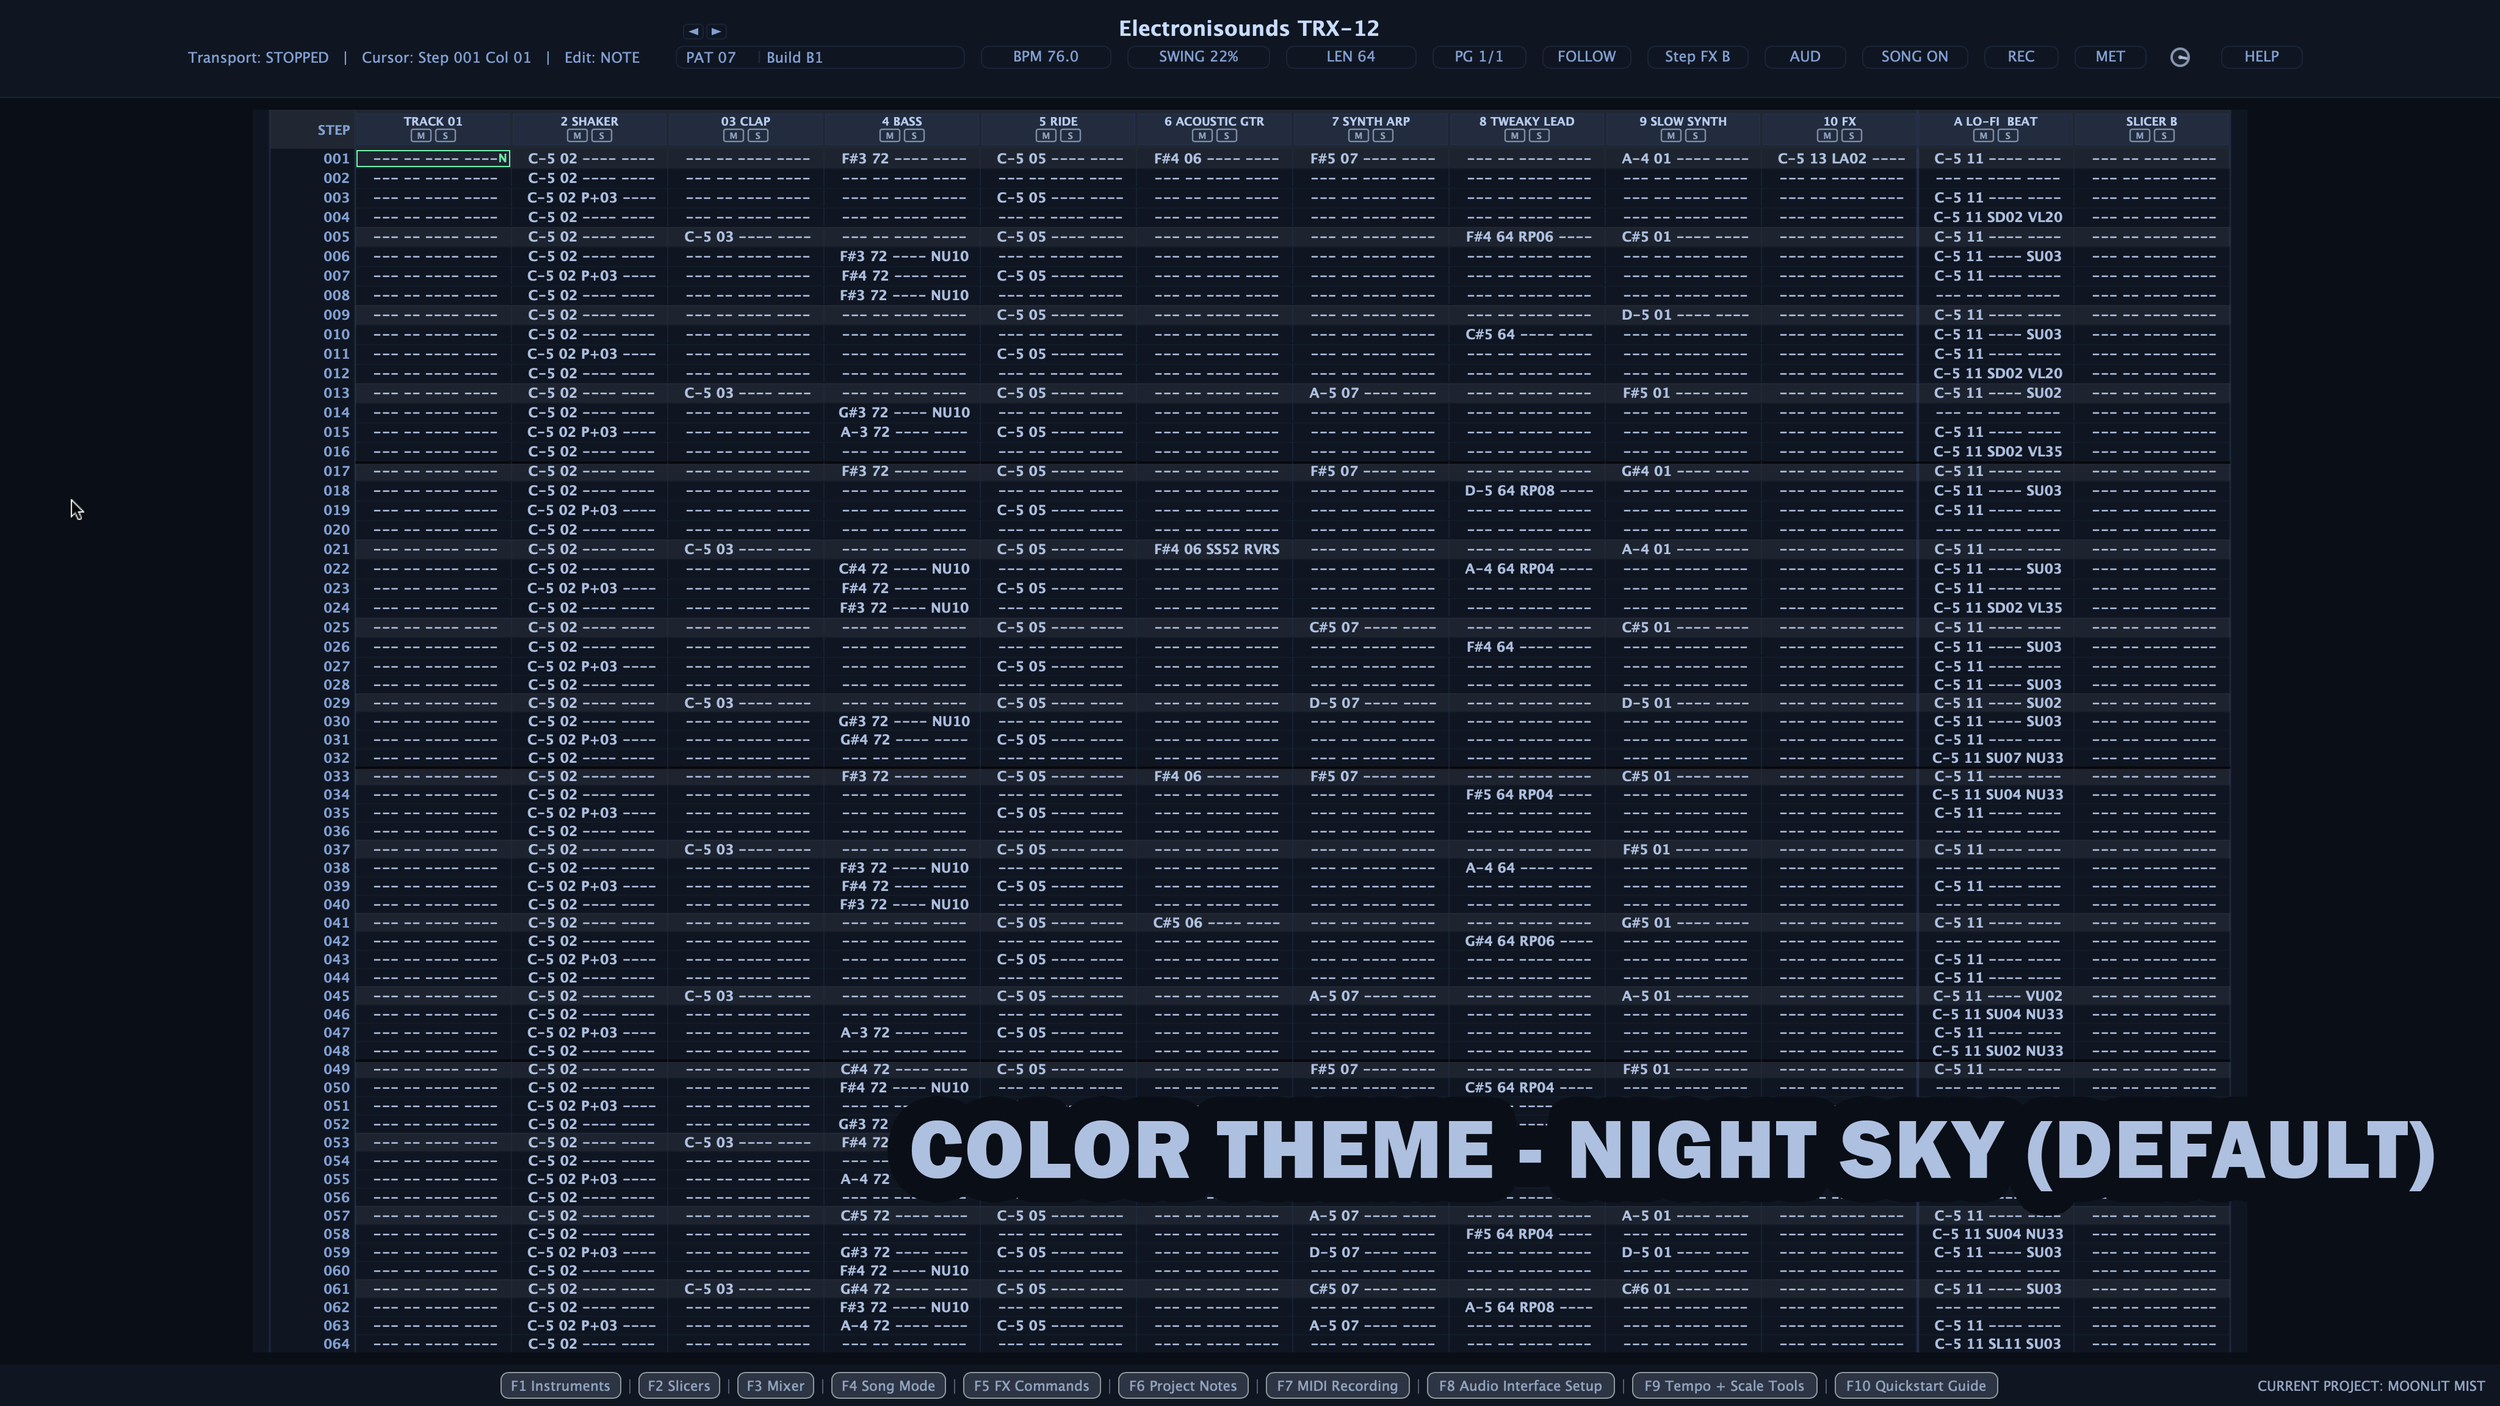The image size is (2500, 1406).
Task: Mute the 2 SHAKER track
Action: (577, 136)
